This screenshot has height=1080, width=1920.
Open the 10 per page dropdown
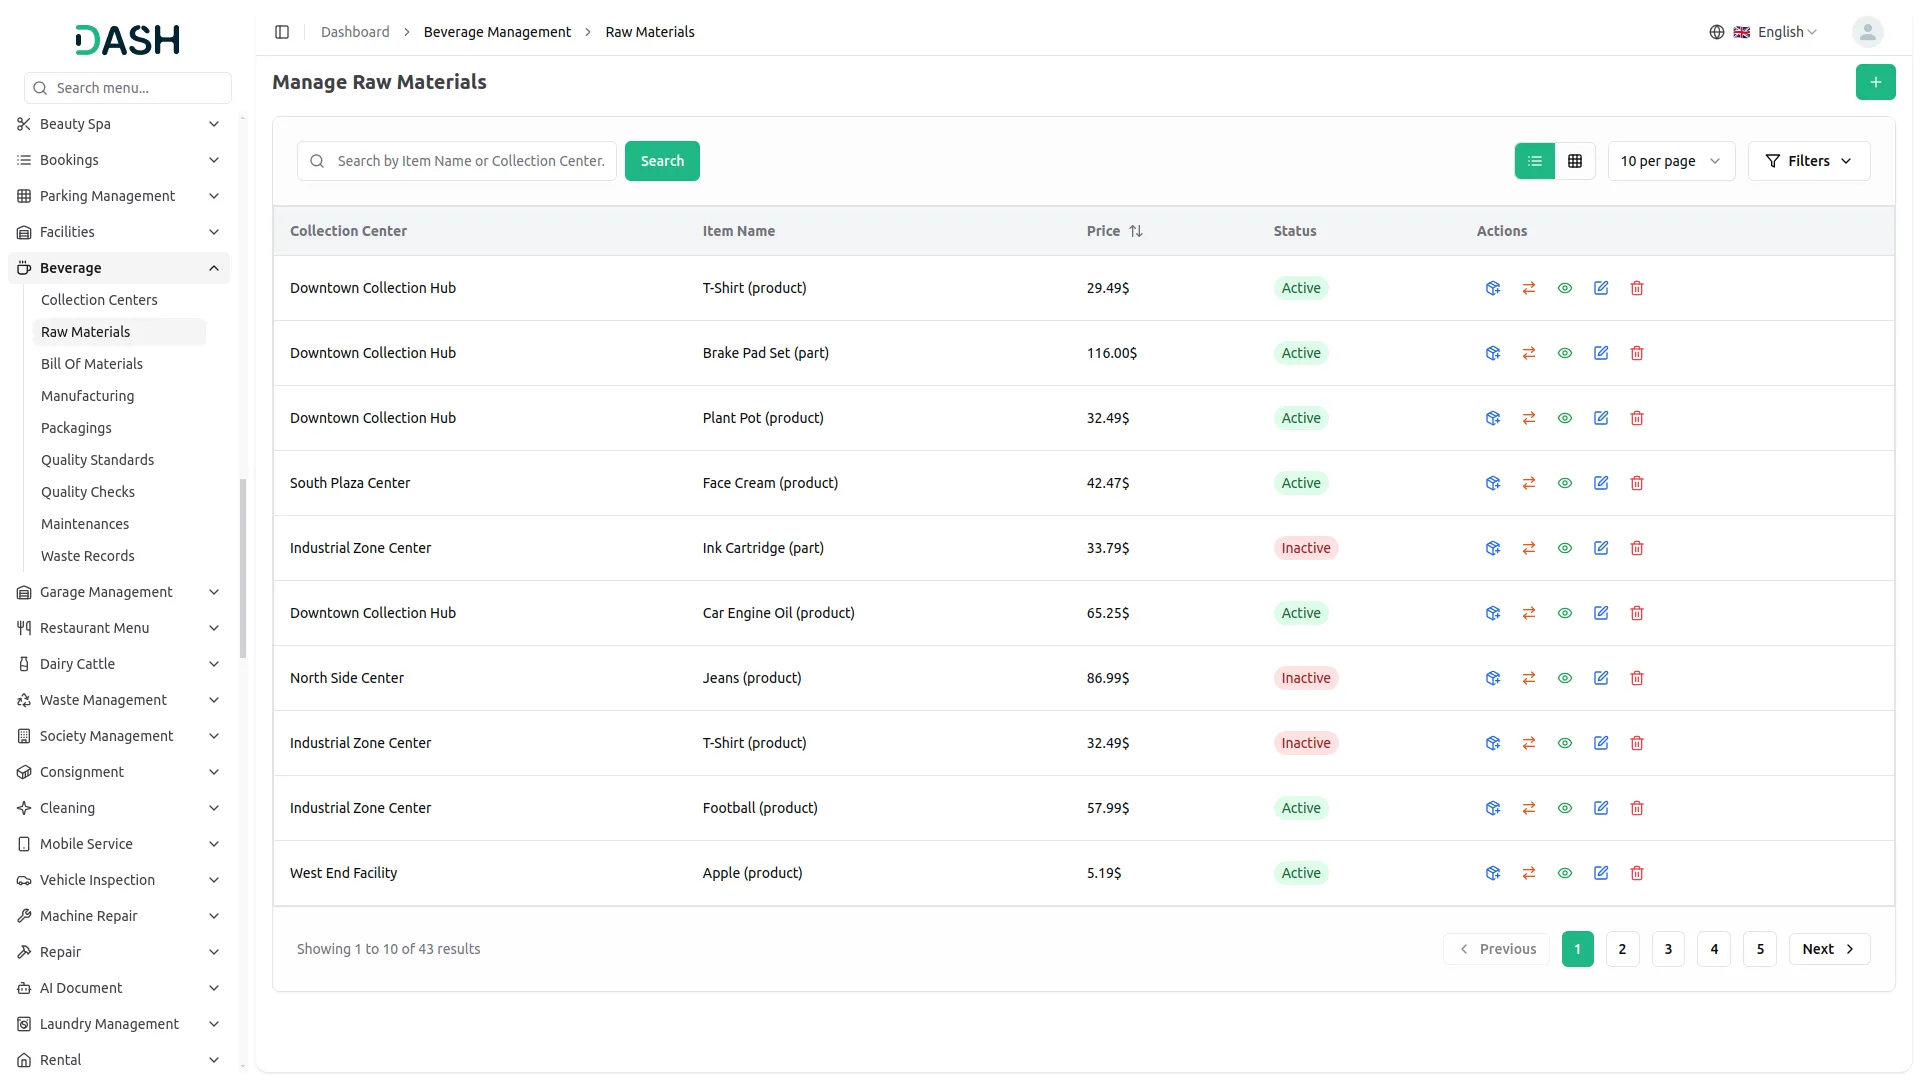[1670, 161]
